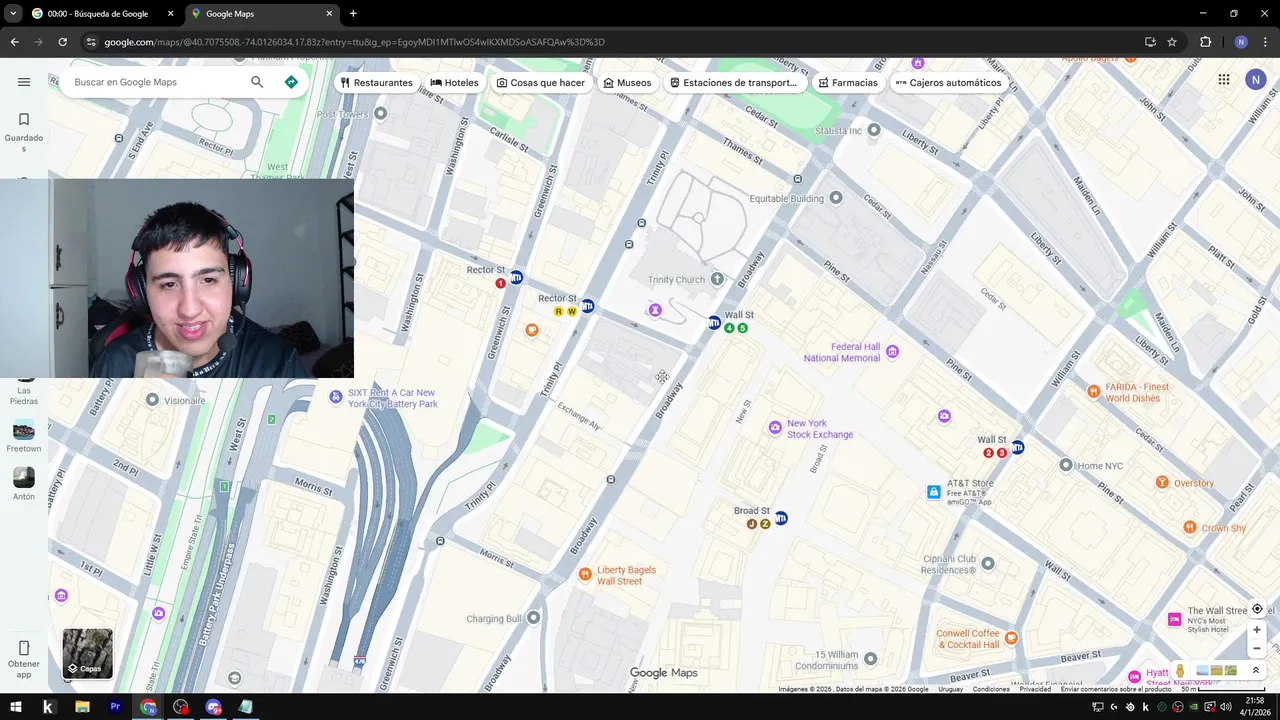The width and height of the screenshot is (1280, 720).
Task: Select the Estaciones de transporte chip
Action: point(734,83)
